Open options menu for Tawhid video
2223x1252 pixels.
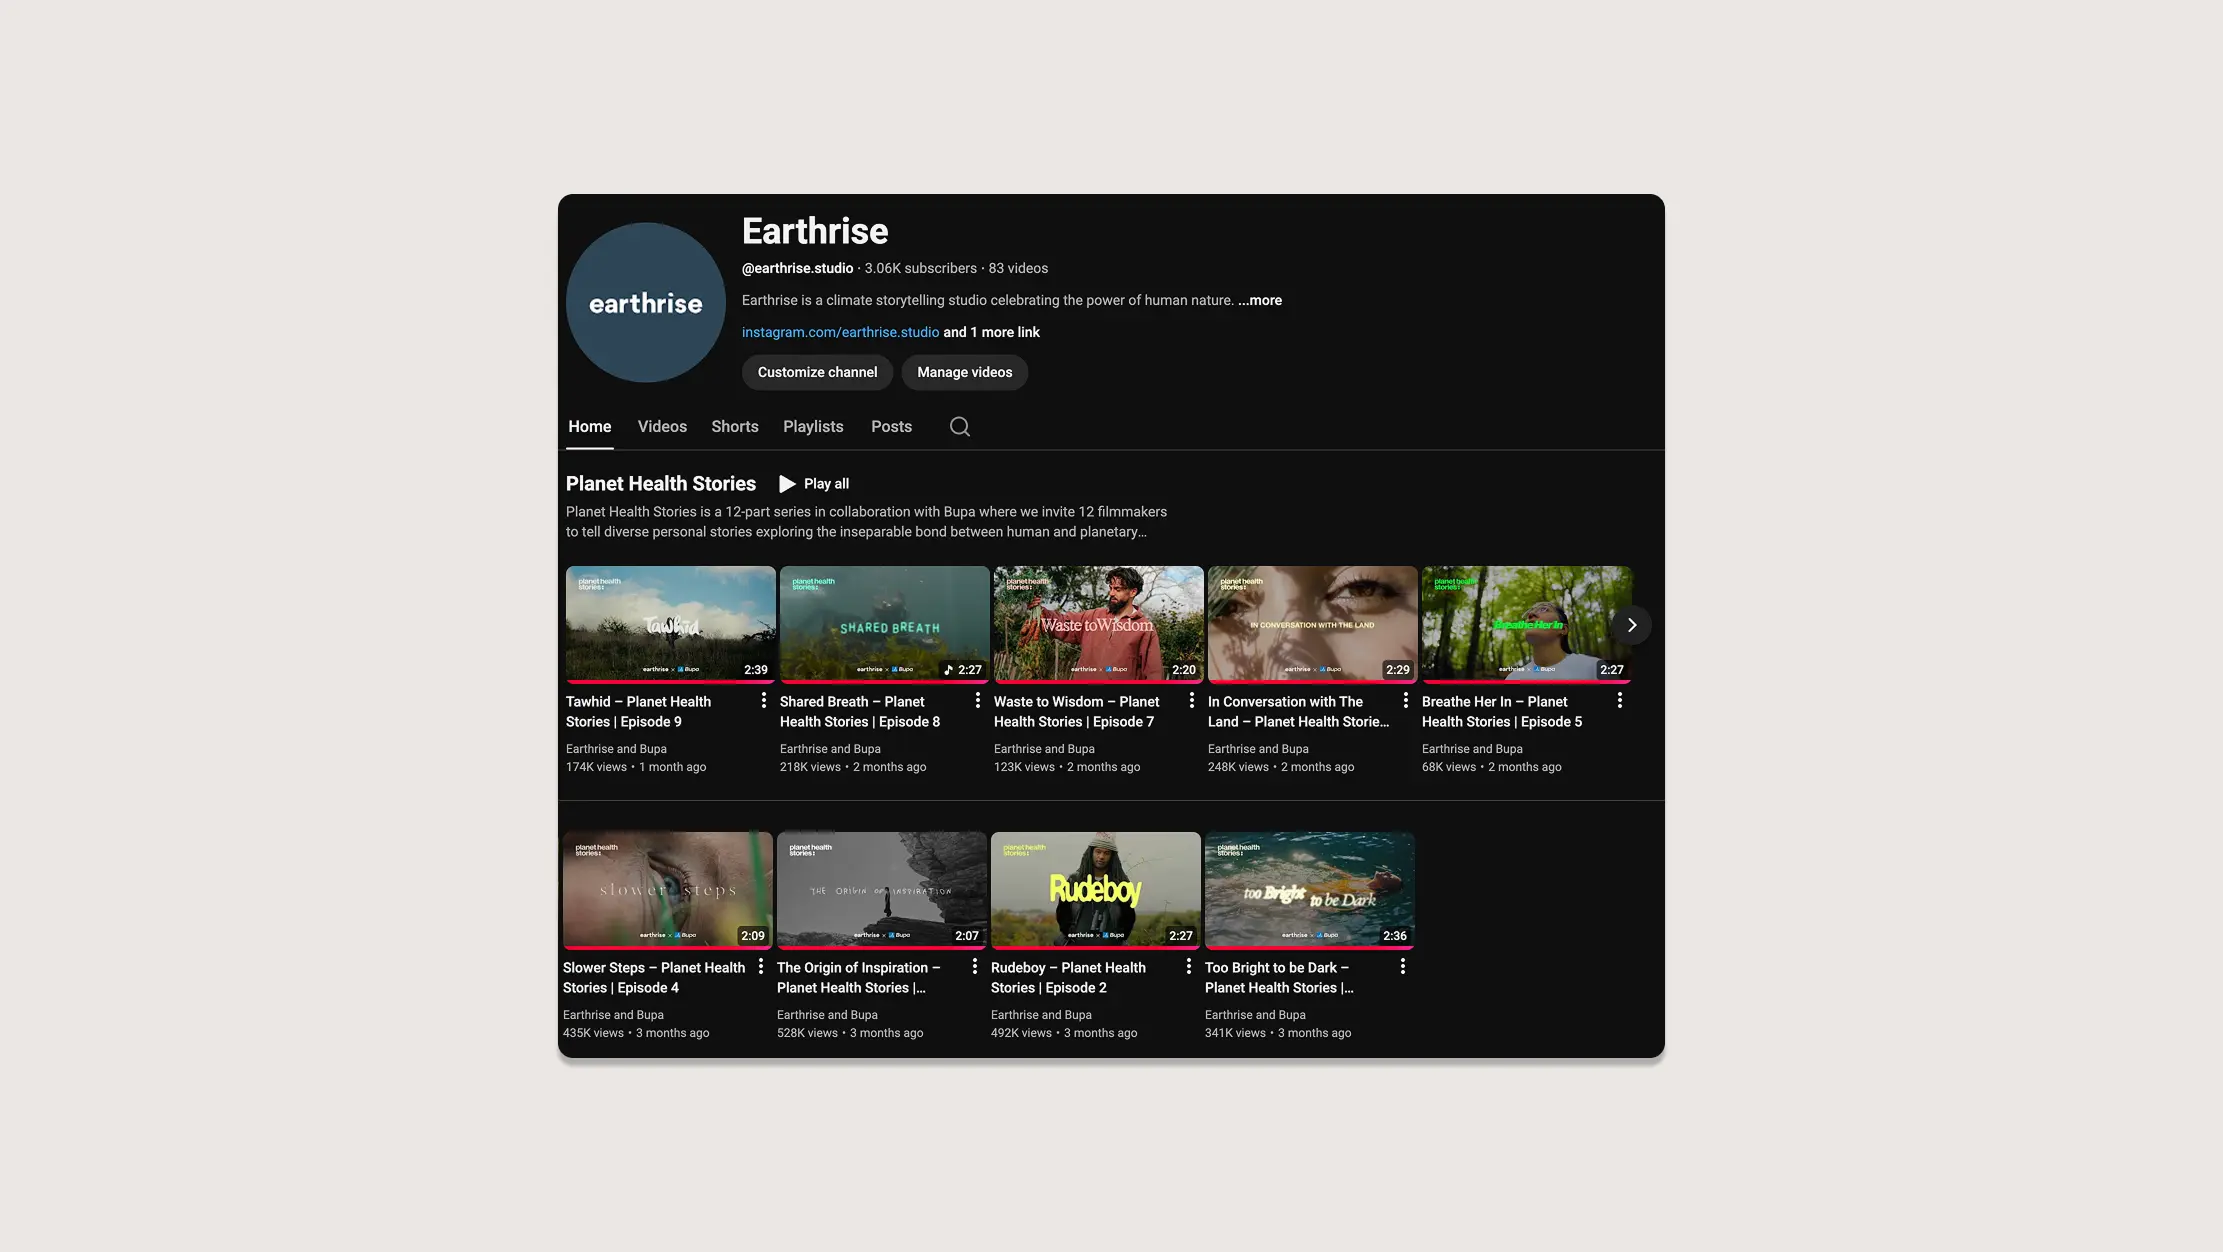[x=763, y=701]
